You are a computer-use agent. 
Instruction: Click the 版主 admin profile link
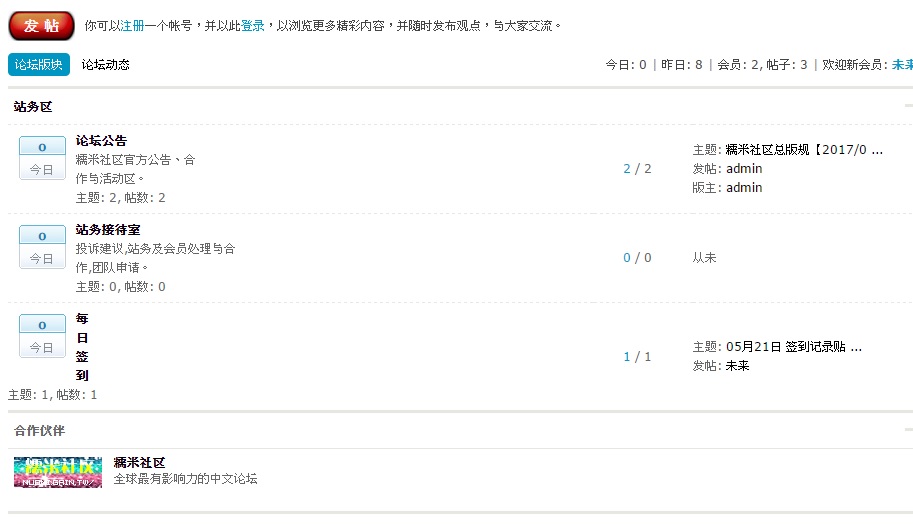coord(744,188)
